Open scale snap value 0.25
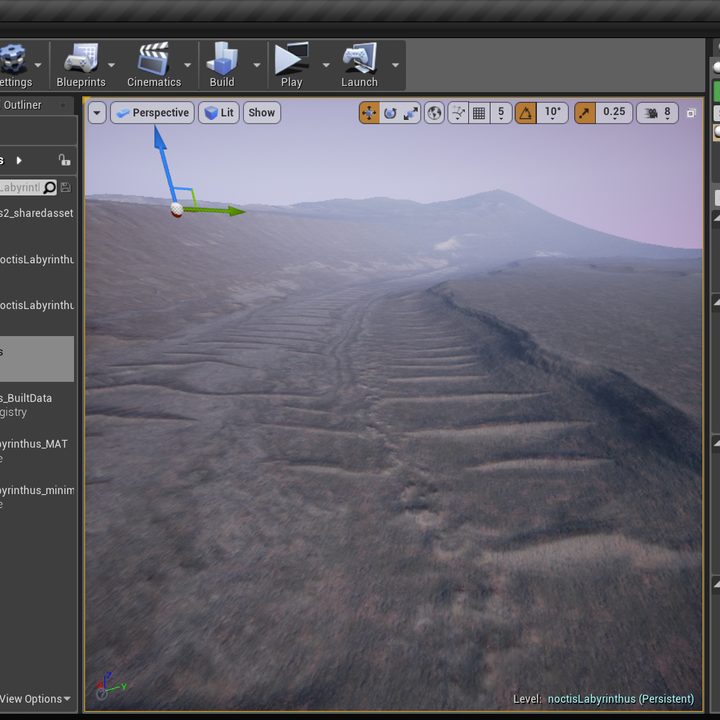 pyautogui.click(x=614, y=113)
